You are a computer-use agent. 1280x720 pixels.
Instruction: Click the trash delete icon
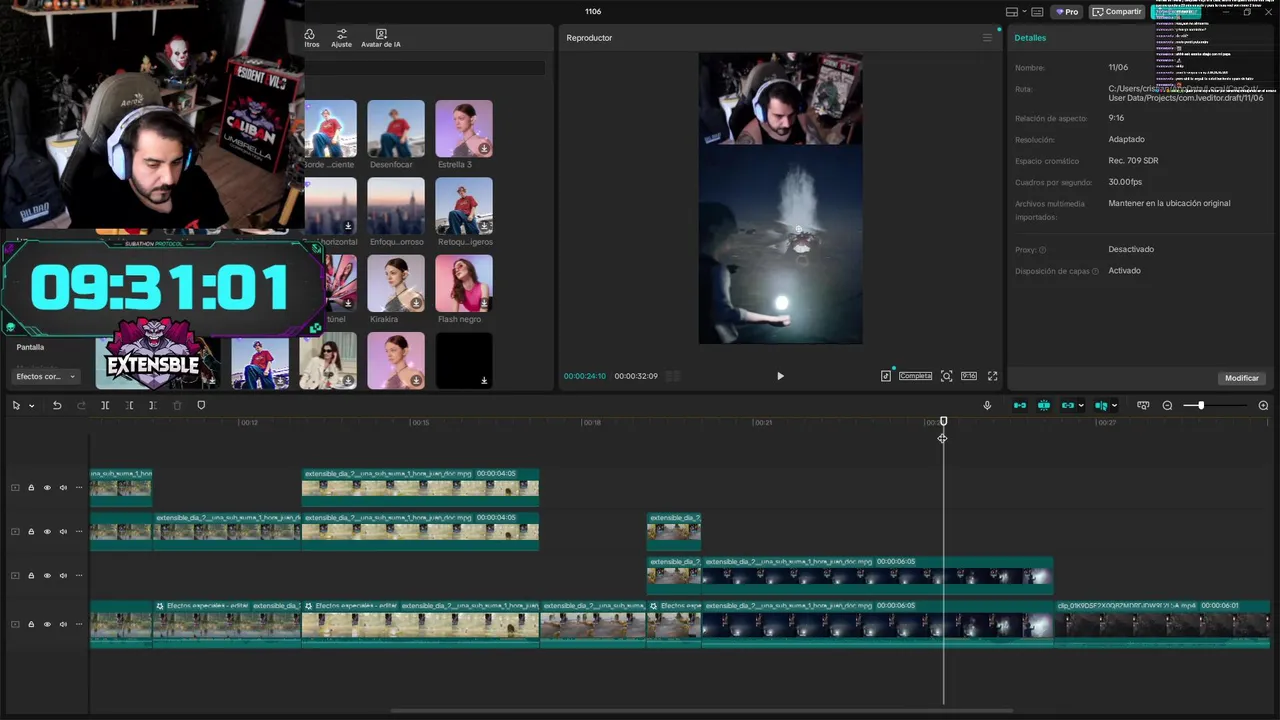(177, 405)
